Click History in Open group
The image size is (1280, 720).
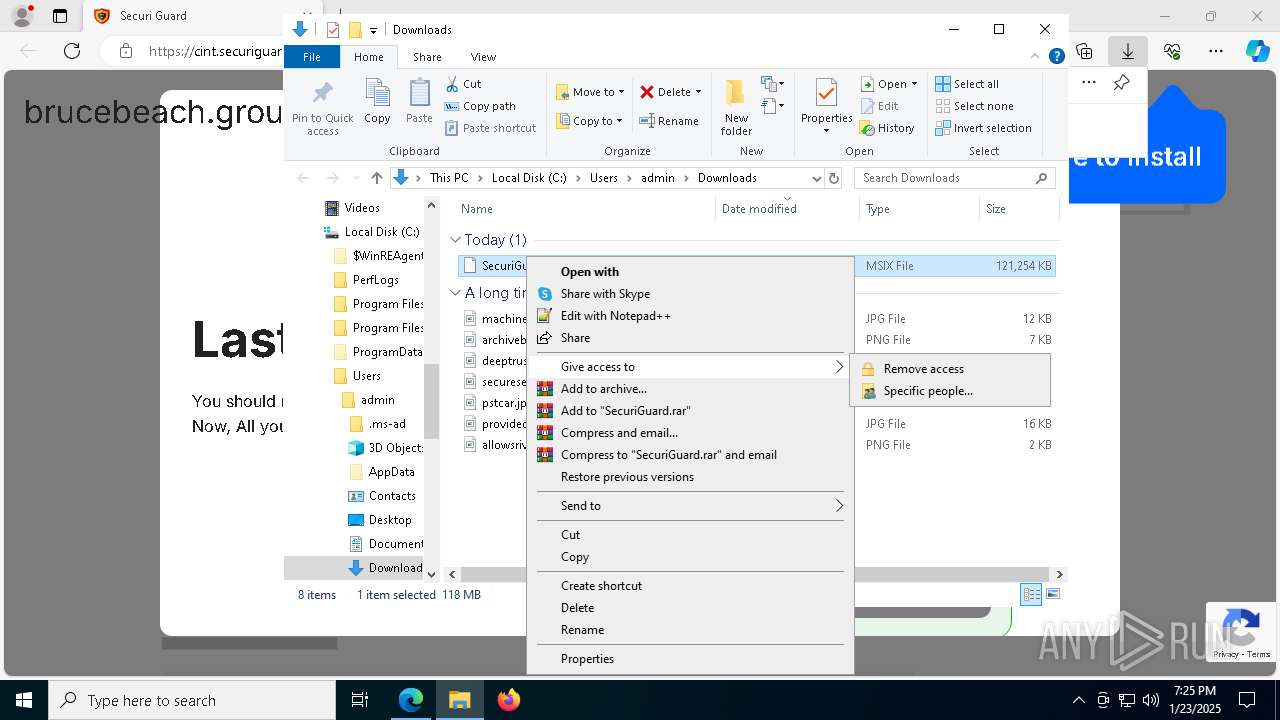tap(887, 128)
